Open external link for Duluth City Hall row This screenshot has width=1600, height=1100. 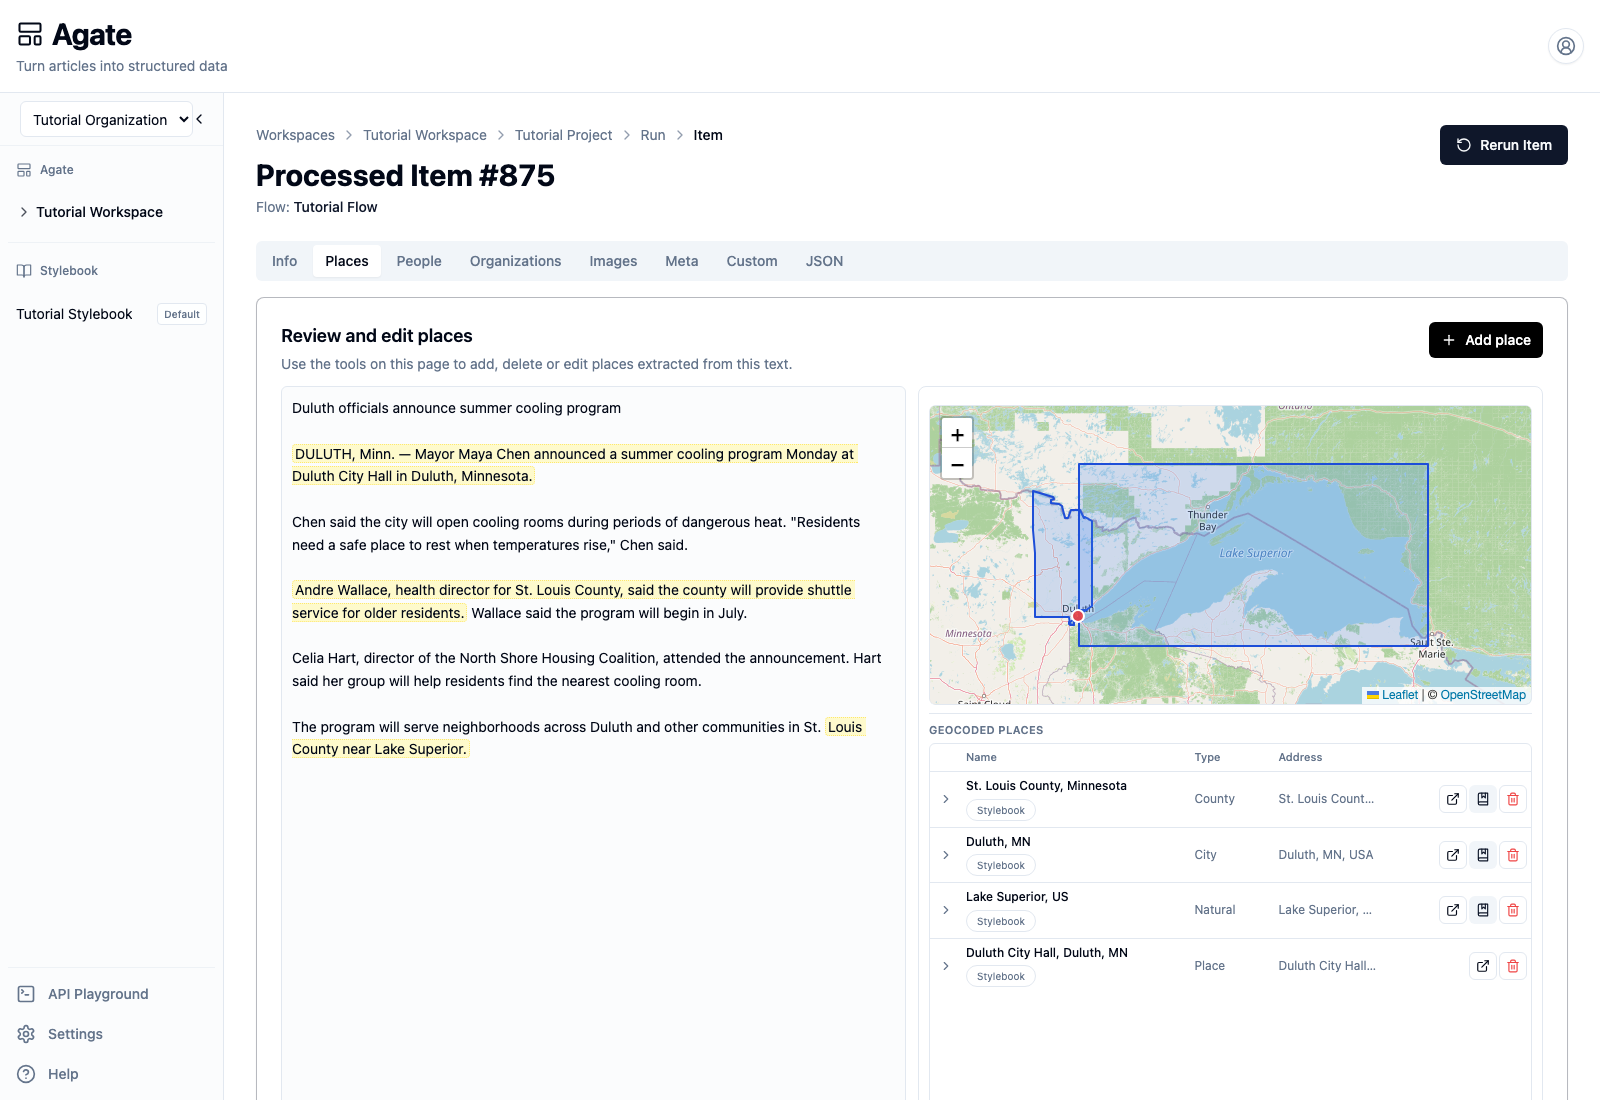tap(1483, 966)
